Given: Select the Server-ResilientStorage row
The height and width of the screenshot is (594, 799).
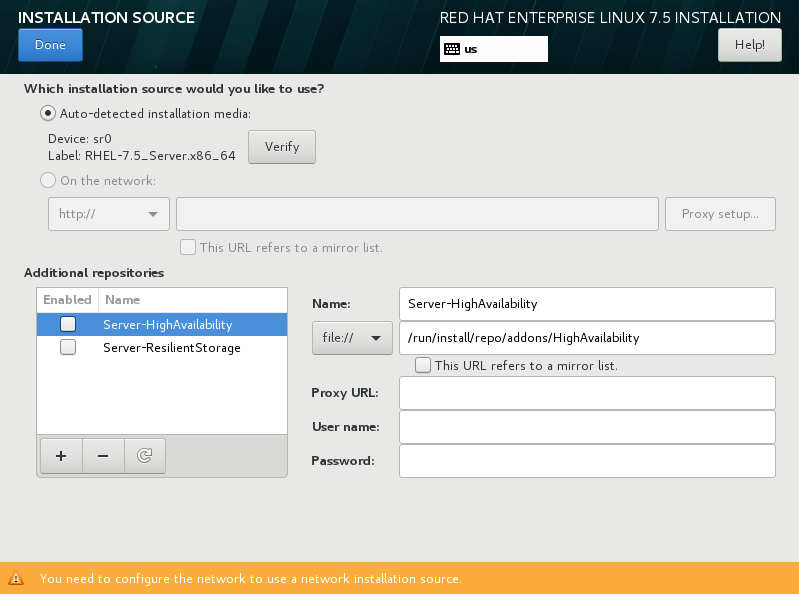Looking at the screenshot, I should click(162, 347).
